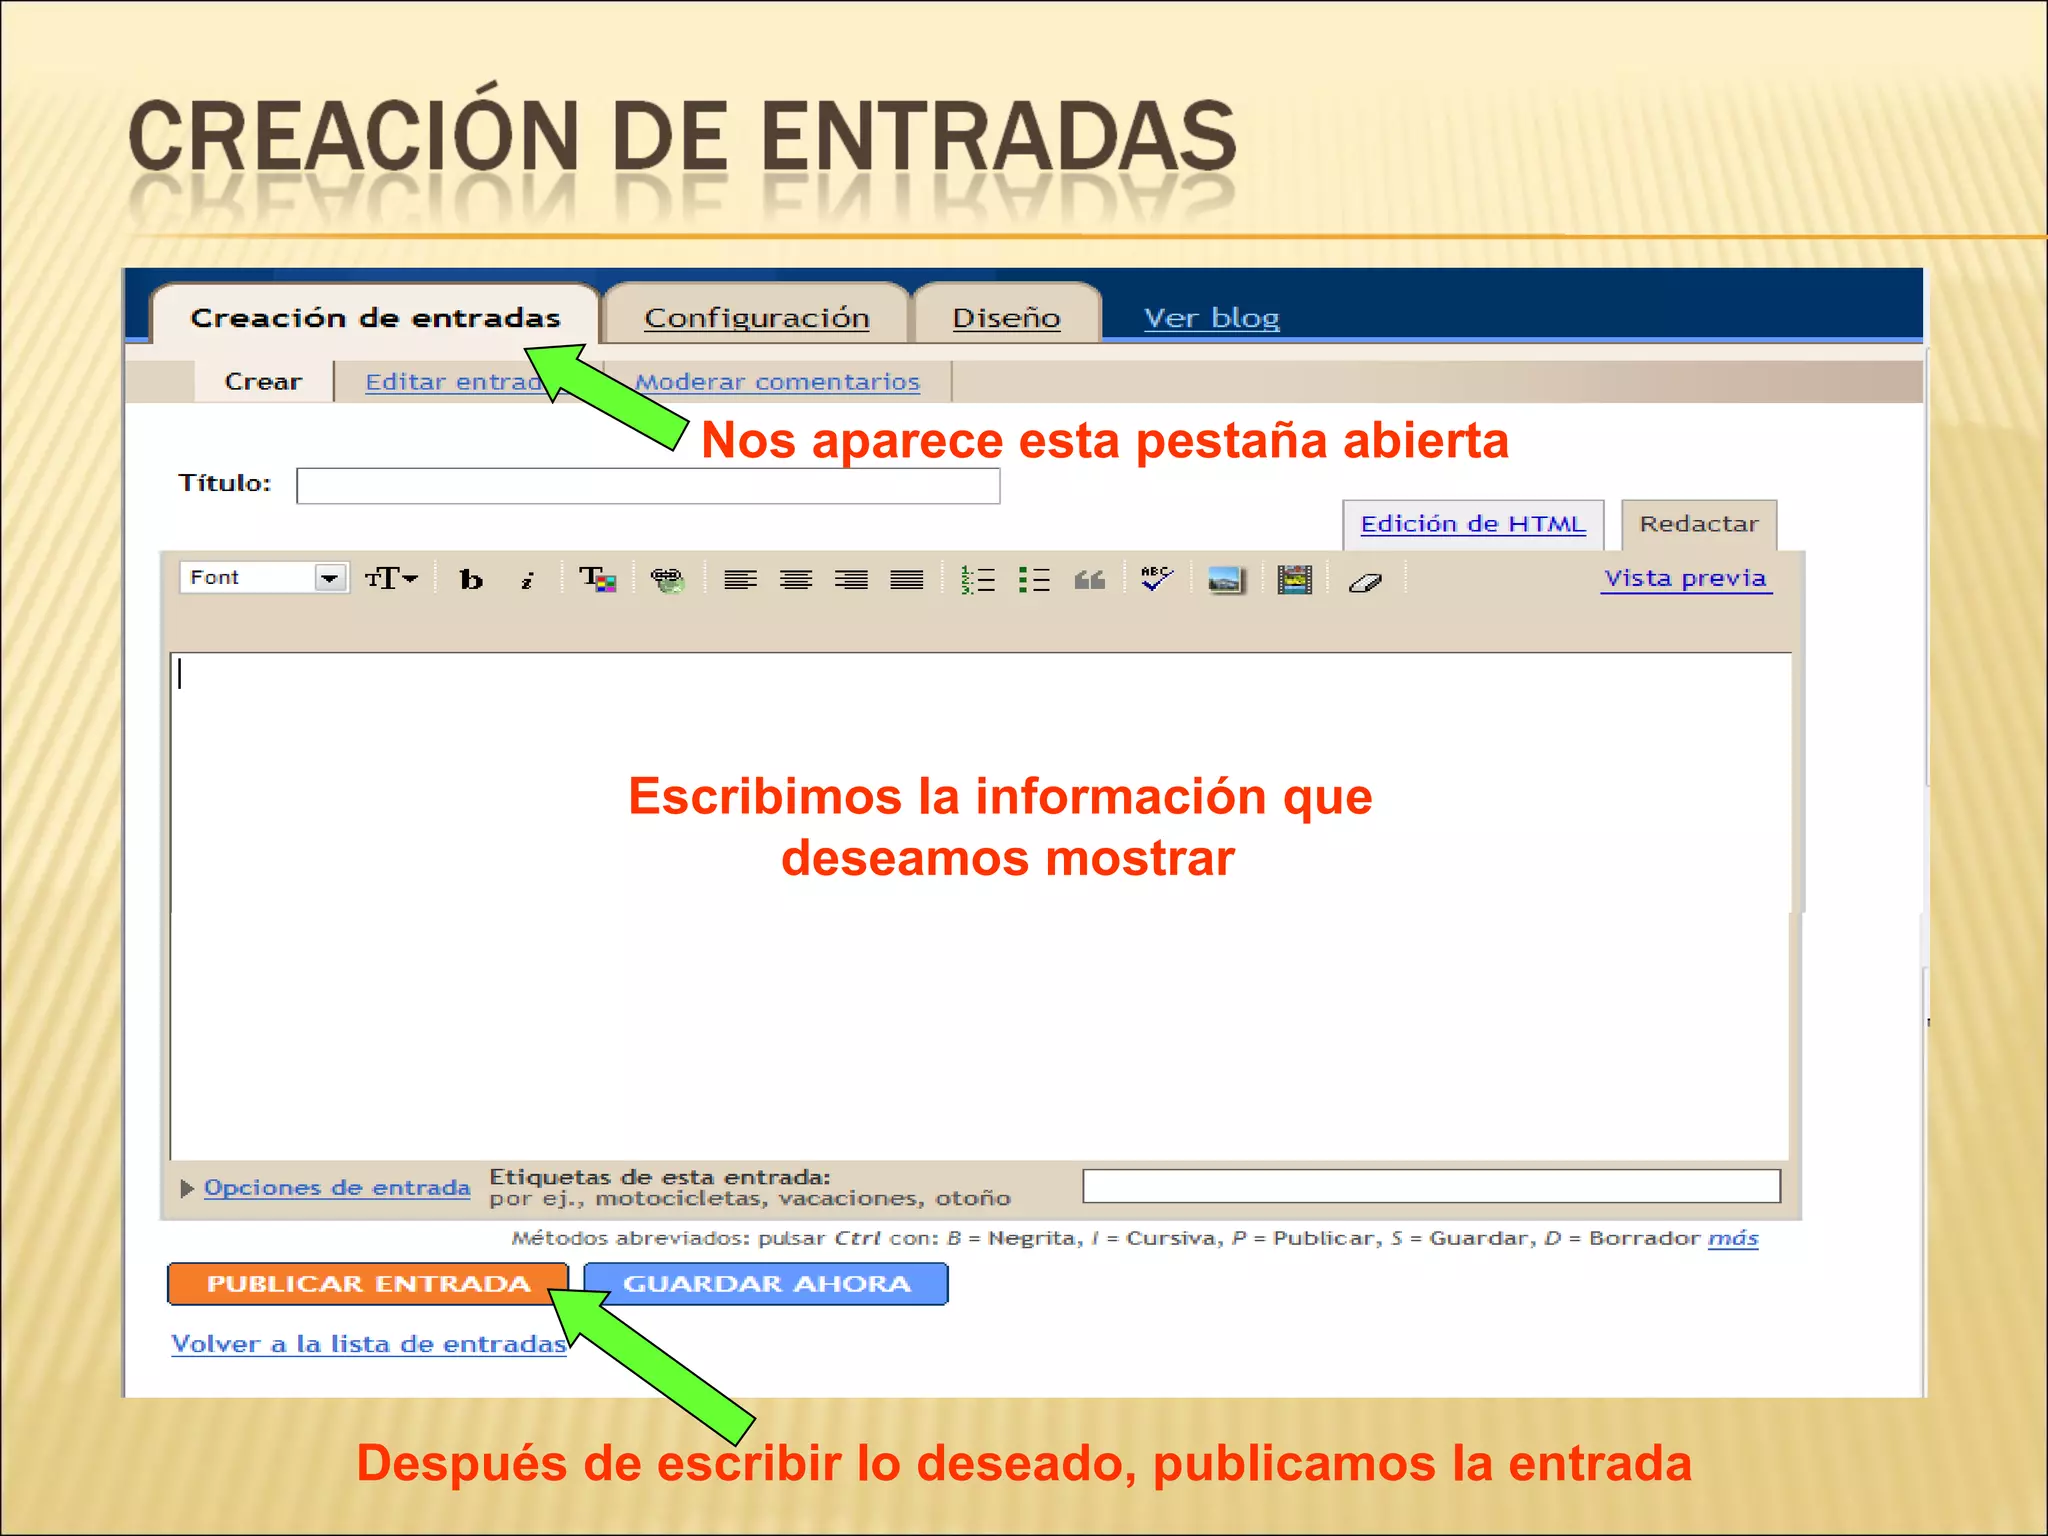The height and width of the screenshot is (1536, 2048).
Task: Add a video to the post
Action: coord(1294,580)
